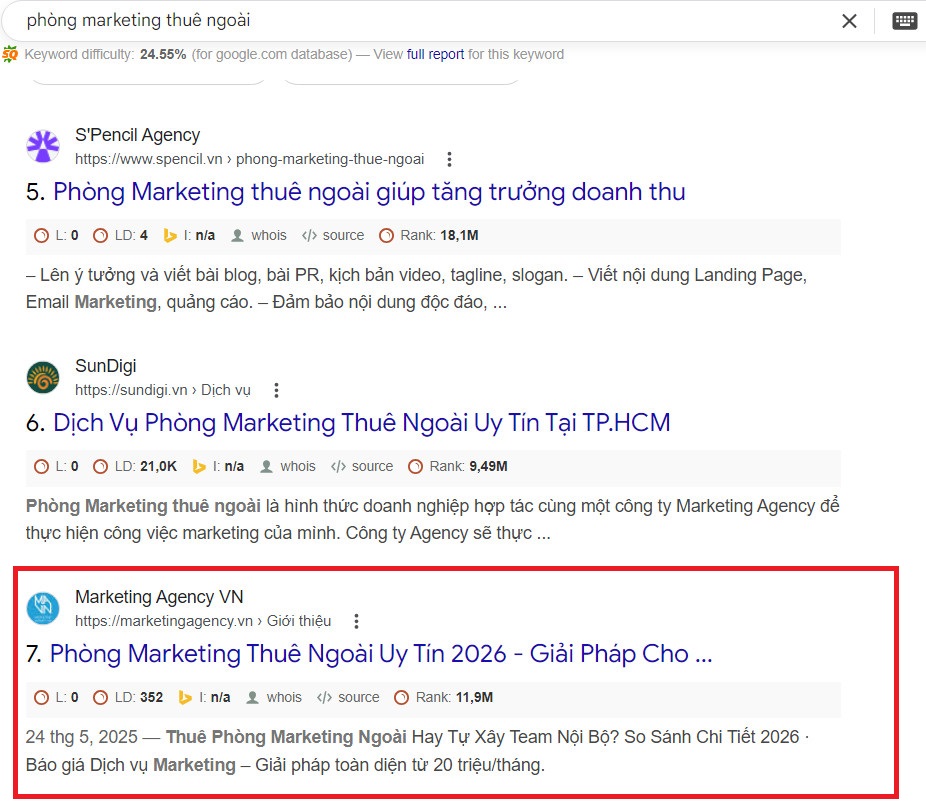Open SunDigi favicon

(x=43, y=377)
